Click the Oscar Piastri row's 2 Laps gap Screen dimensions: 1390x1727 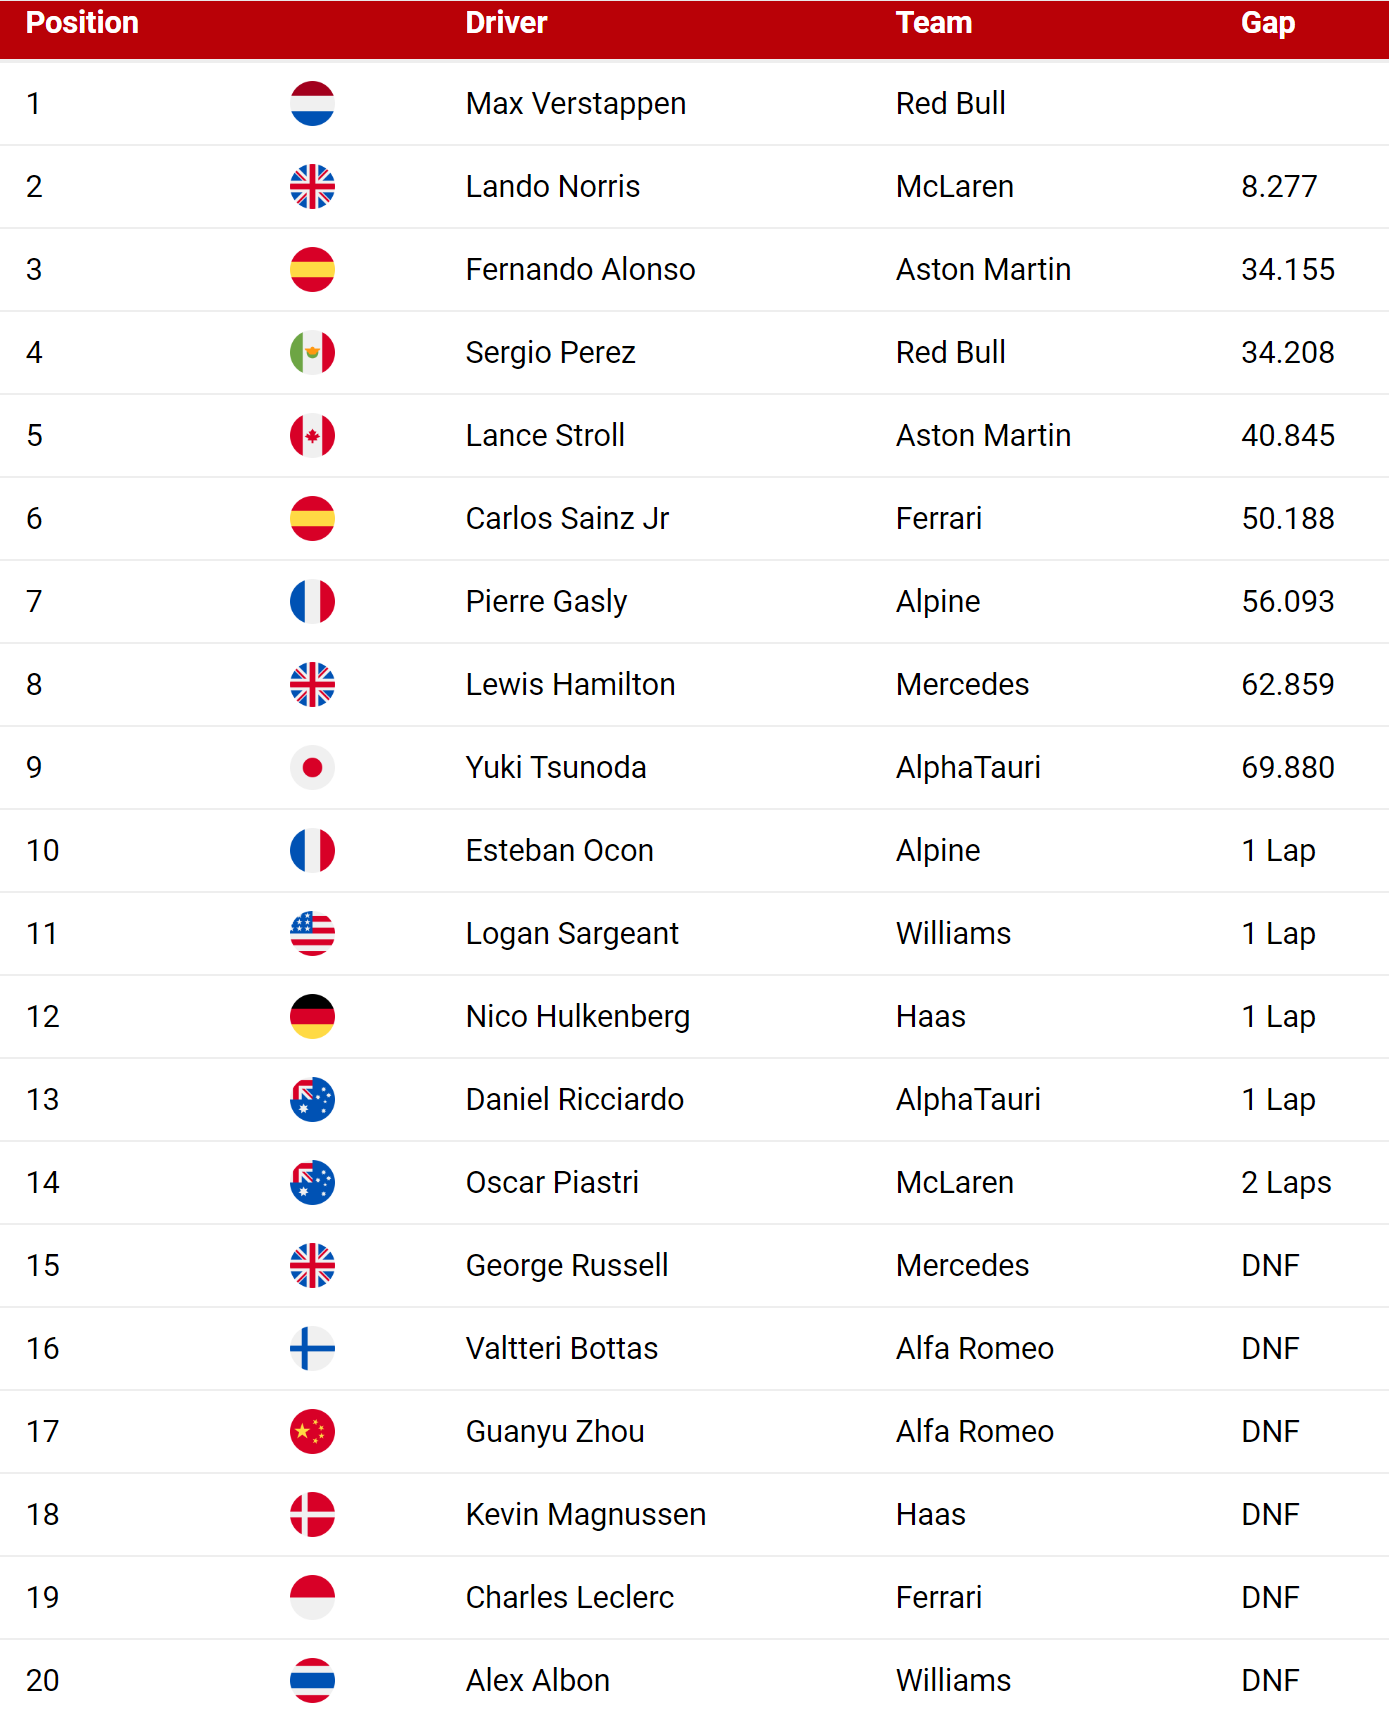[1286, 1183]
